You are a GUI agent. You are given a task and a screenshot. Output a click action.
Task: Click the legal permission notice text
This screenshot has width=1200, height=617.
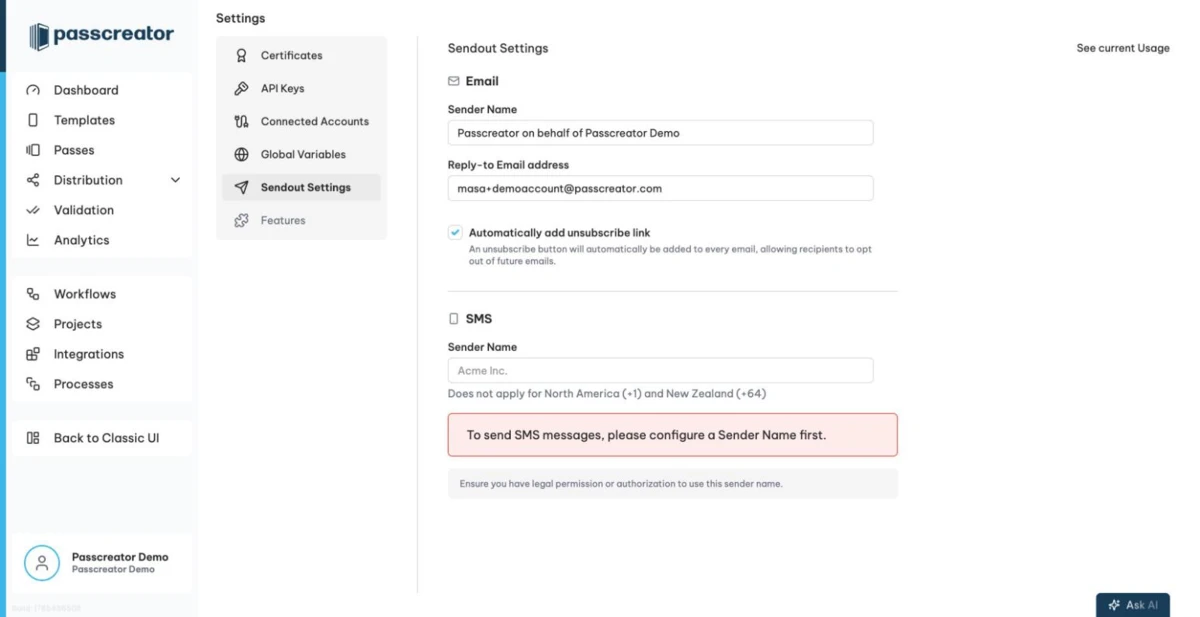621,484
